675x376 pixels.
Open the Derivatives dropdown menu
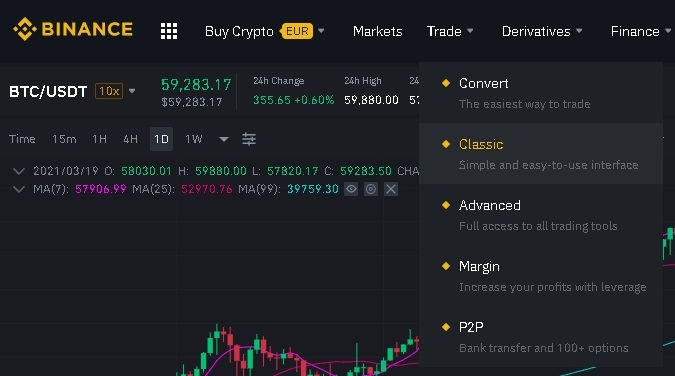pyautogui.click(x=542, y=31)
